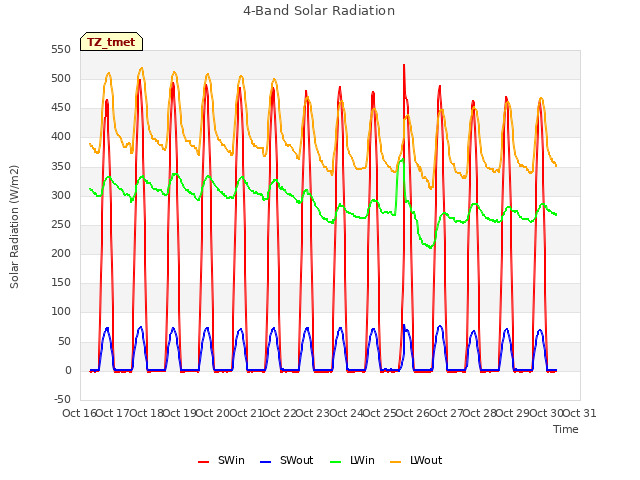This screenshot has height=480, width=640.
Task: Click the green LWin dip after Oct 25
Action: 430,247
